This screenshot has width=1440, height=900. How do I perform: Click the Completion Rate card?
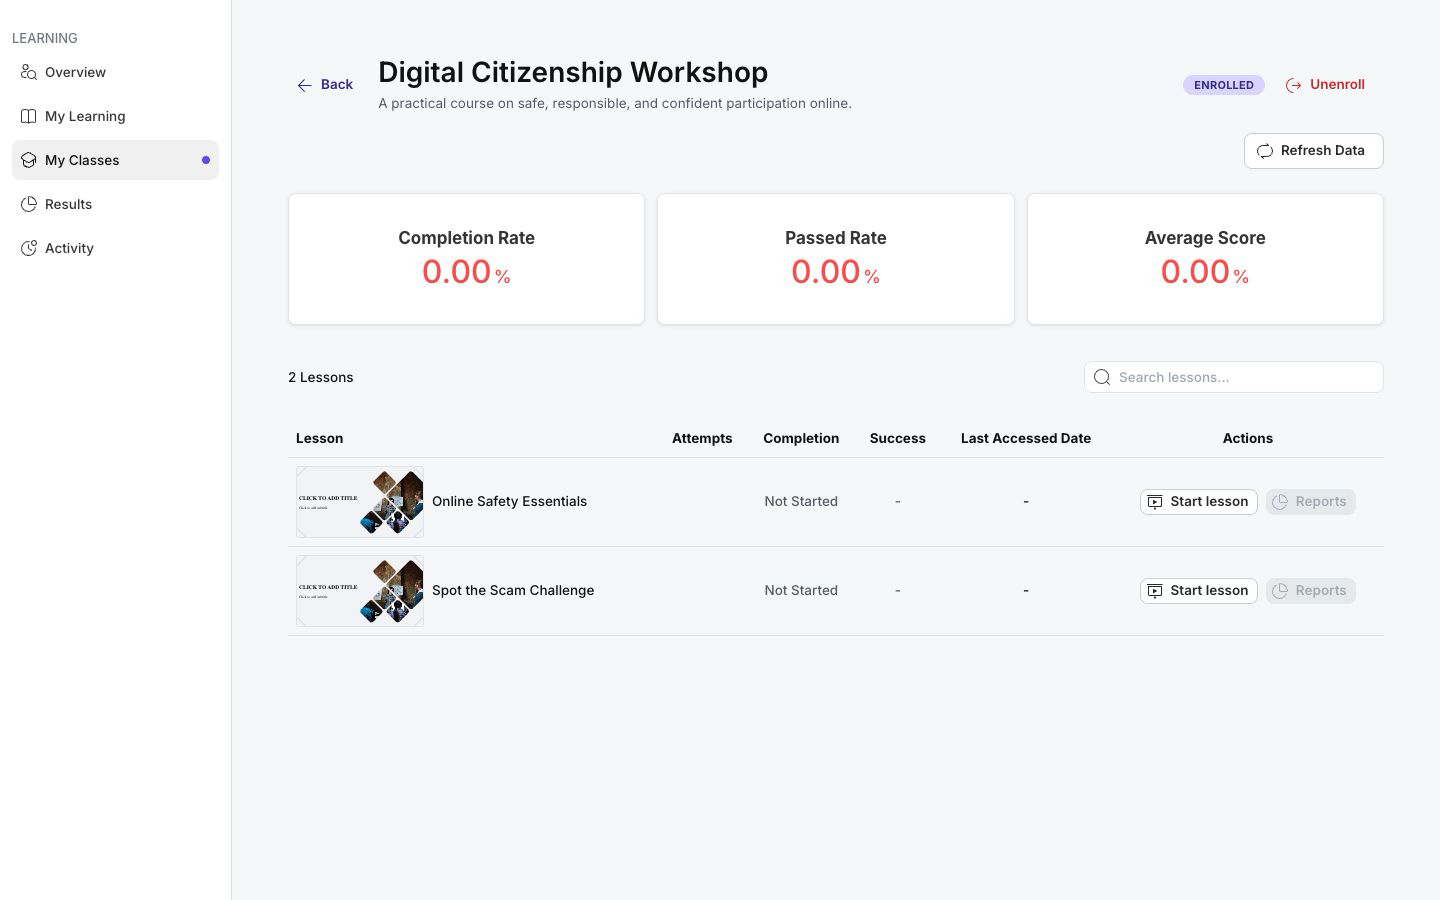(x=466, y=259)
